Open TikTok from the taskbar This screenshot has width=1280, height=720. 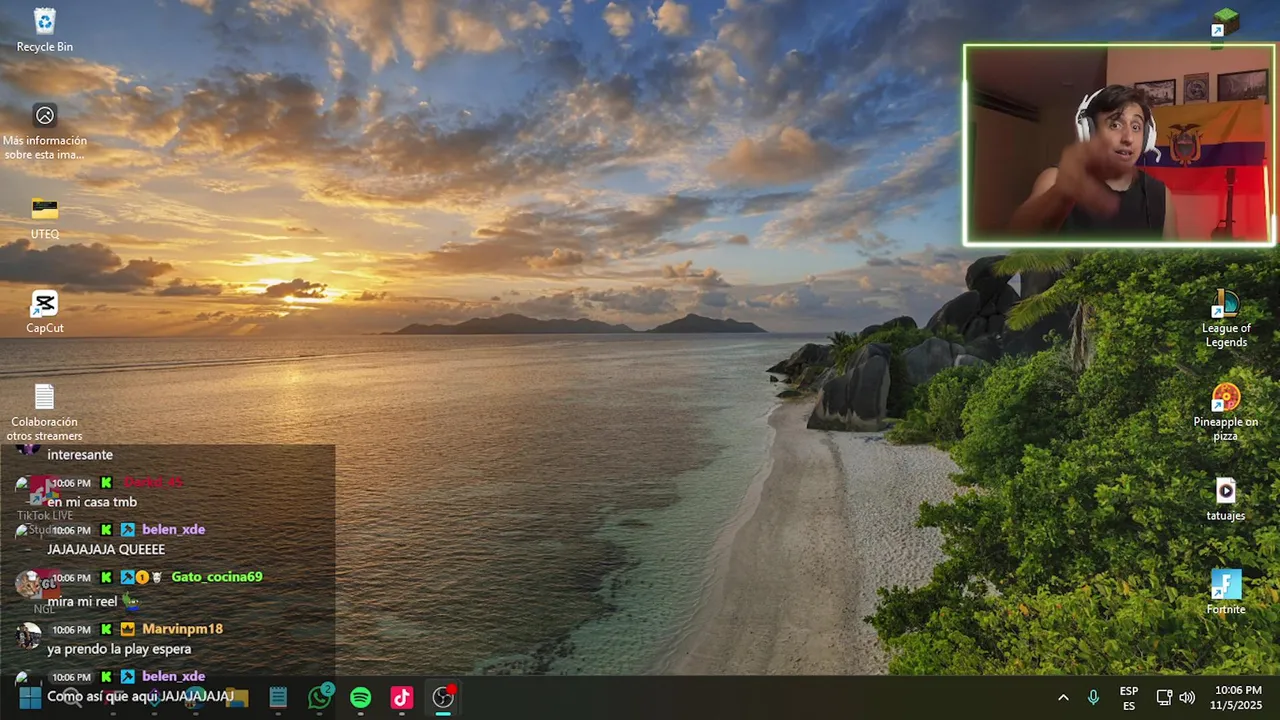coord(402,697)
